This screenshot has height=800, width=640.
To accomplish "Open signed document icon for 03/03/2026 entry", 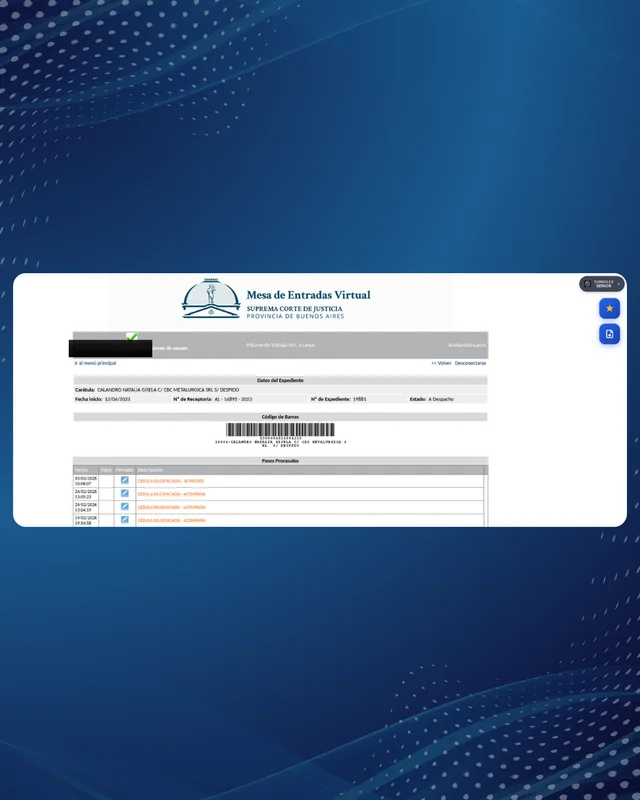I will (125, 480).
